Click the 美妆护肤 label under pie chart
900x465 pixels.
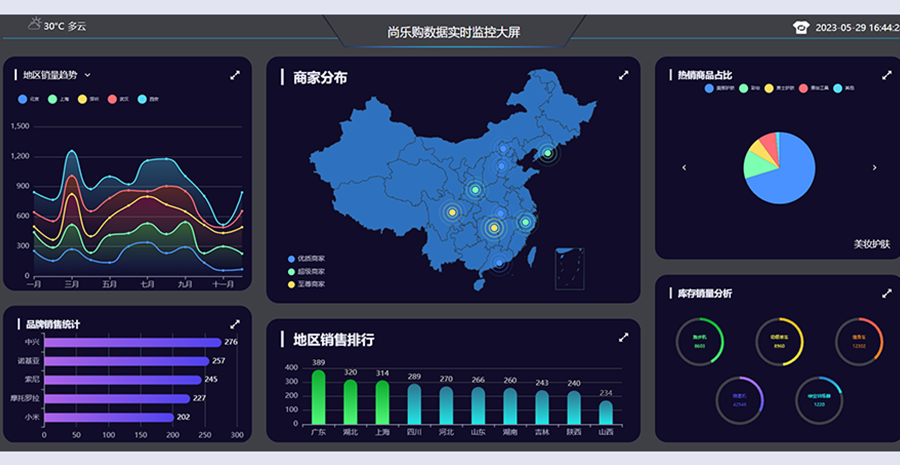871,245
